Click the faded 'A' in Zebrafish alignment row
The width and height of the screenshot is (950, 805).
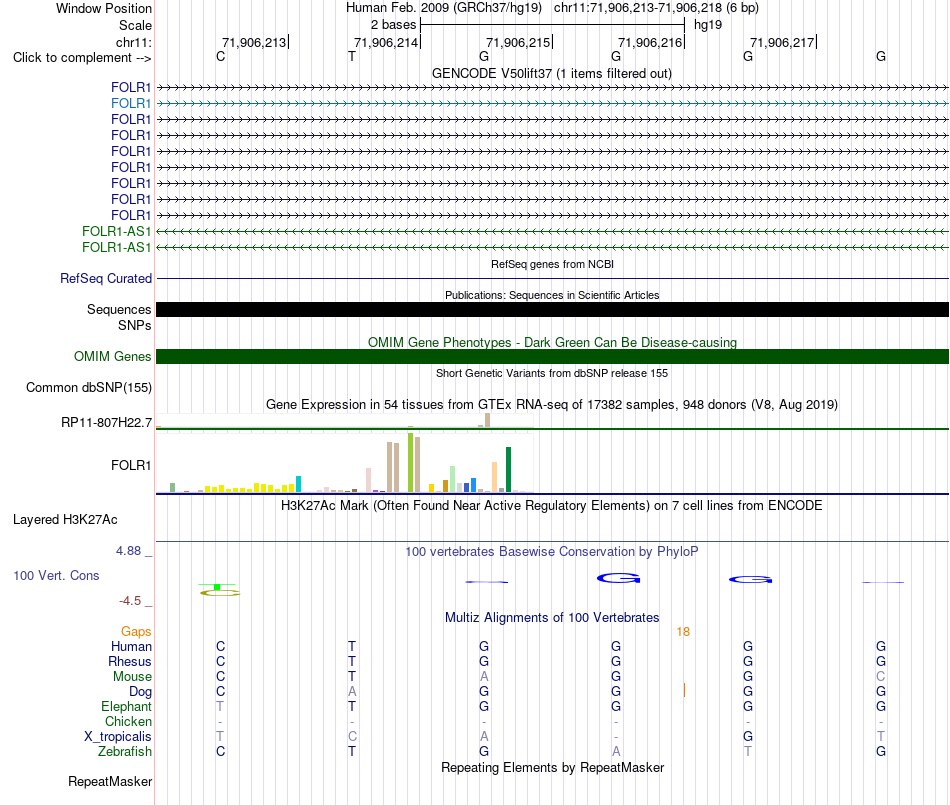[x=616, y=752]
